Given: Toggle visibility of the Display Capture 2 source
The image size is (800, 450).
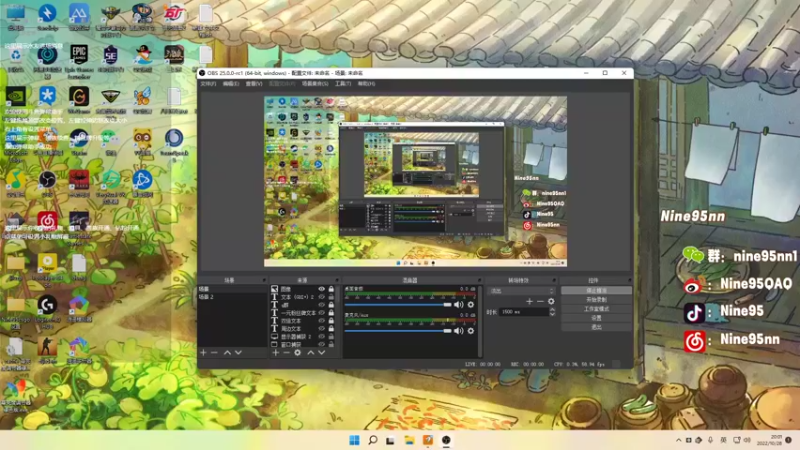Looking at the screenshot, I should 321,337.
